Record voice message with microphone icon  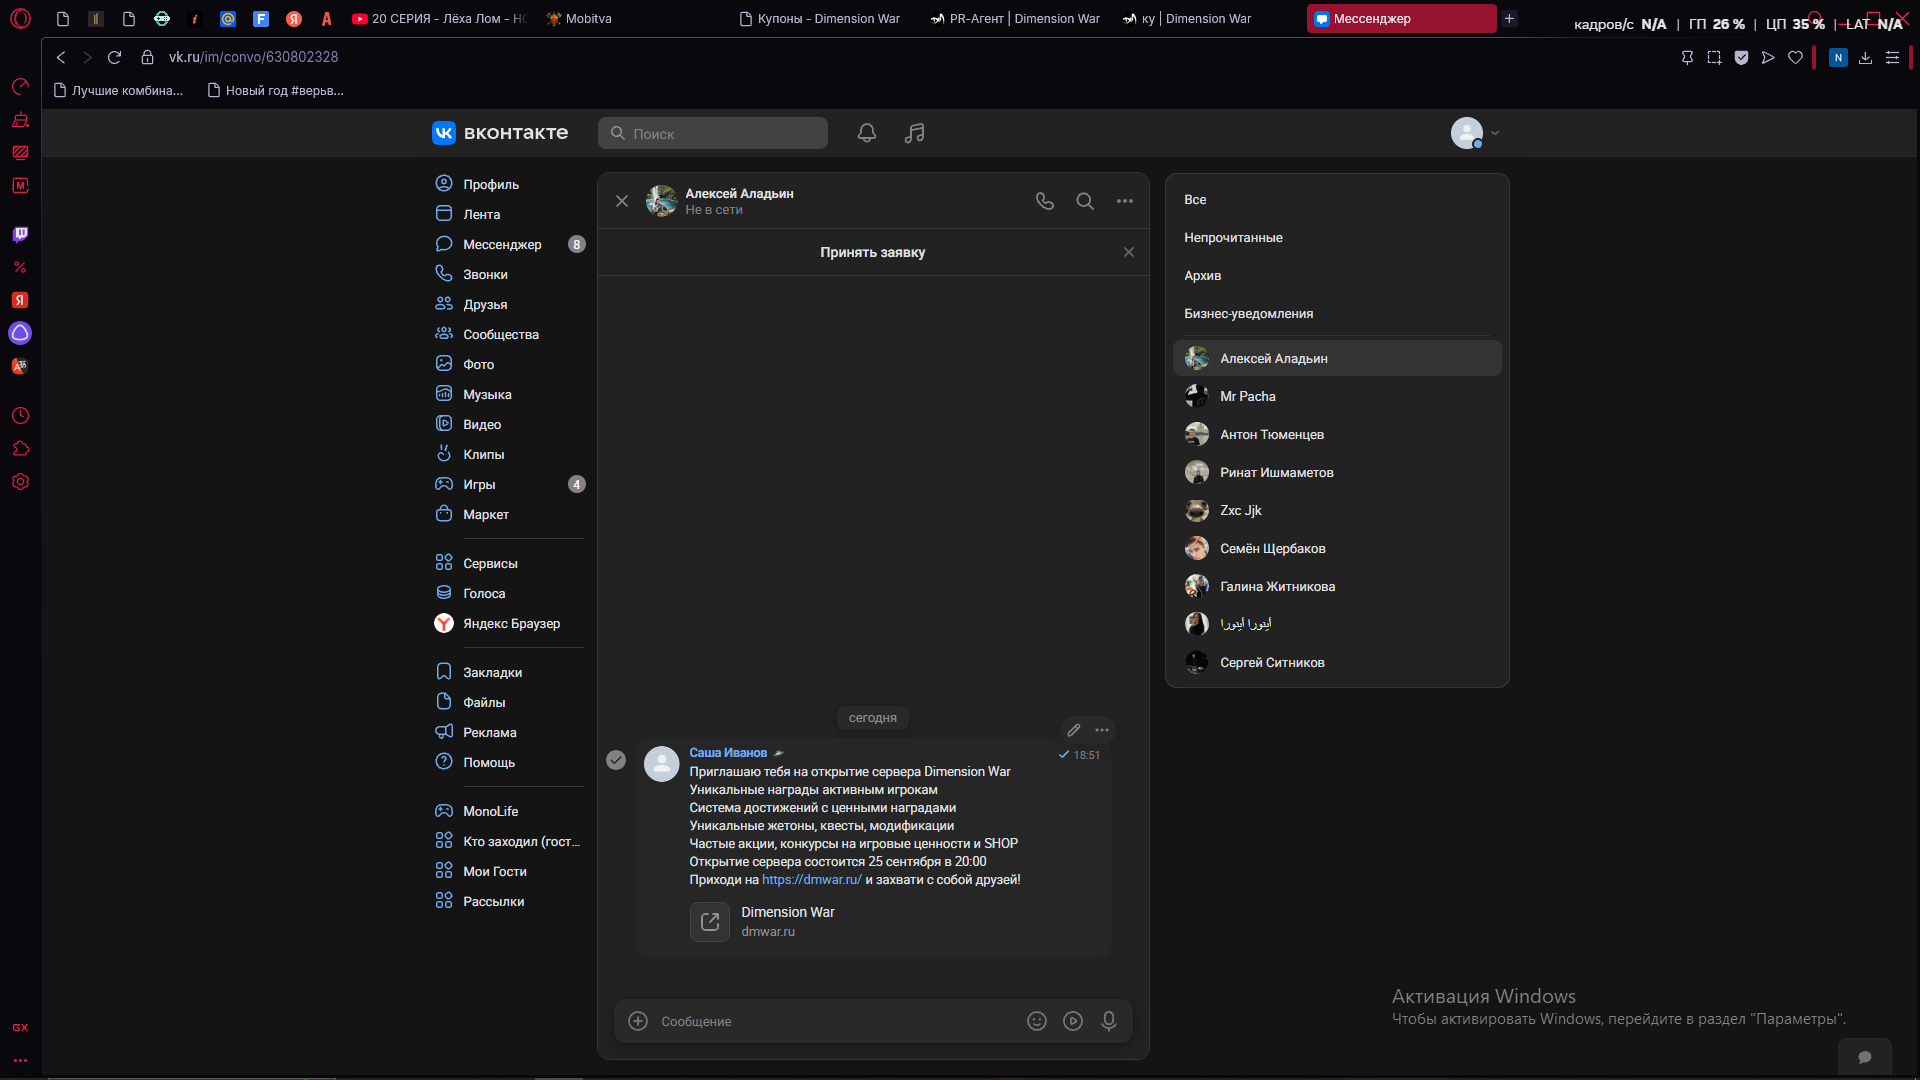pyautogui.click(x=1109, y=1021)
